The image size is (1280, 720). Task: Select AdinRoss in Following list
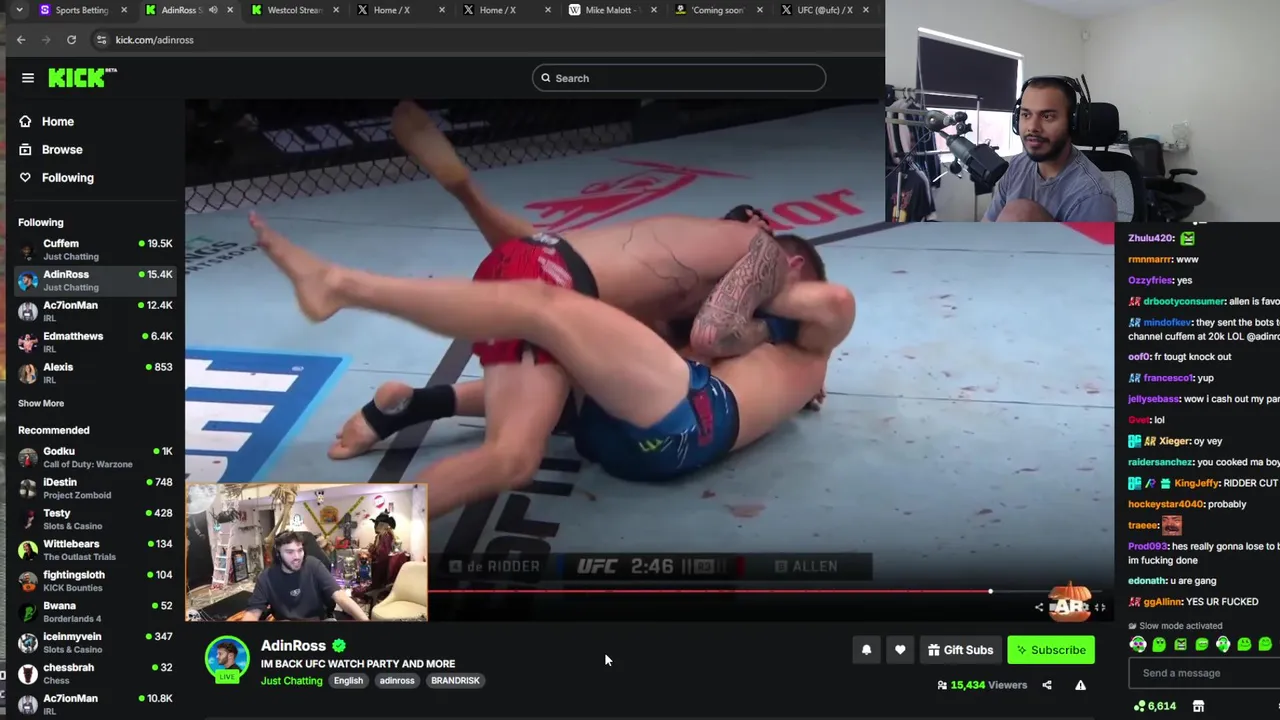(95, 280)
